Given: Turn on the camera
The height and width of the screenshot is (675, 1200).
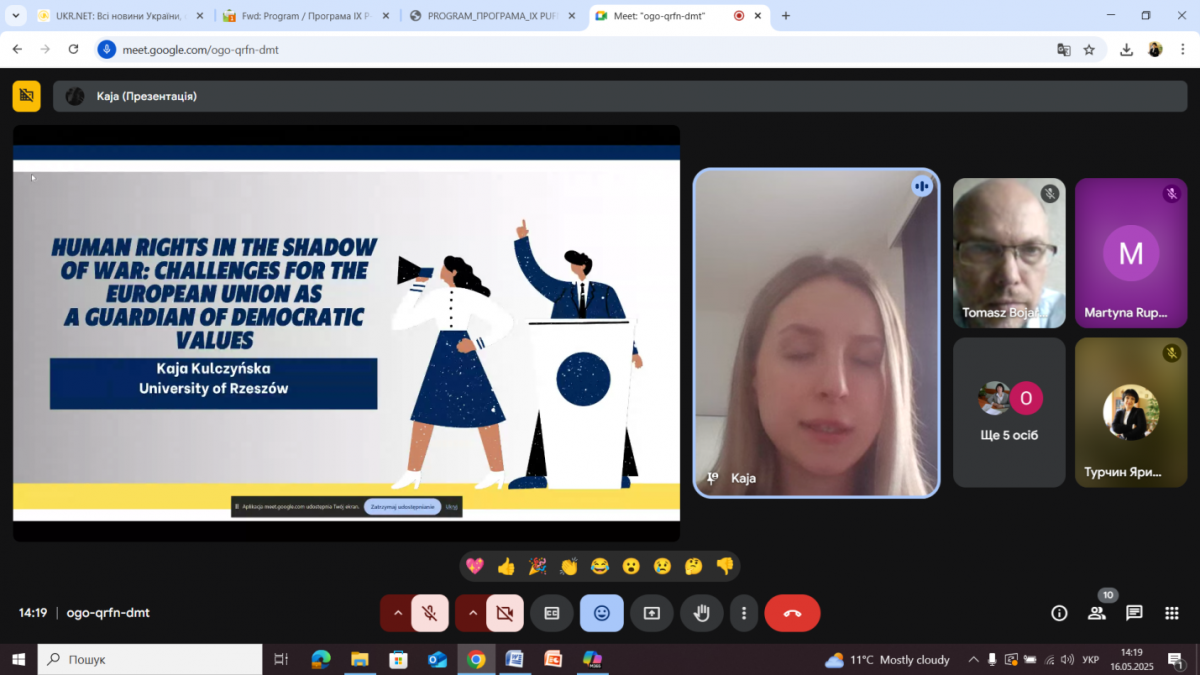Looking at the screenshot, I should point(505,613).
